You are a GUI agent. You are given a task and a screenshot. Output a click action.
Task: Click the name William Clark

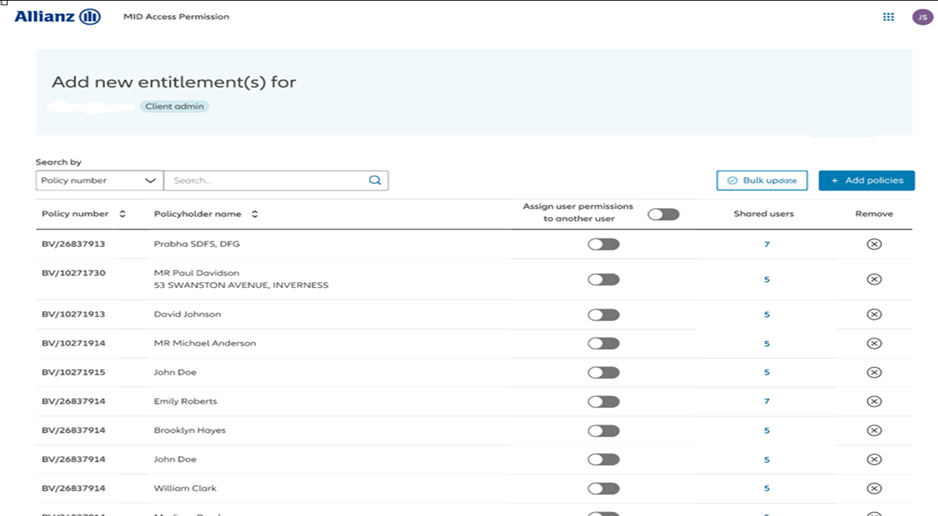[185, 488]
